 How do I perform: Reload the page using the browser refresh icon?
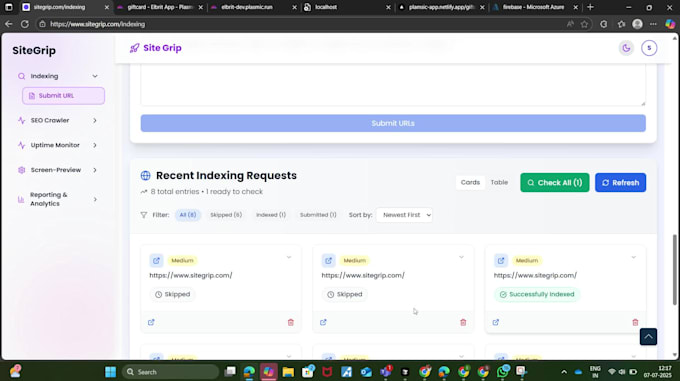[x=25, y=24]
